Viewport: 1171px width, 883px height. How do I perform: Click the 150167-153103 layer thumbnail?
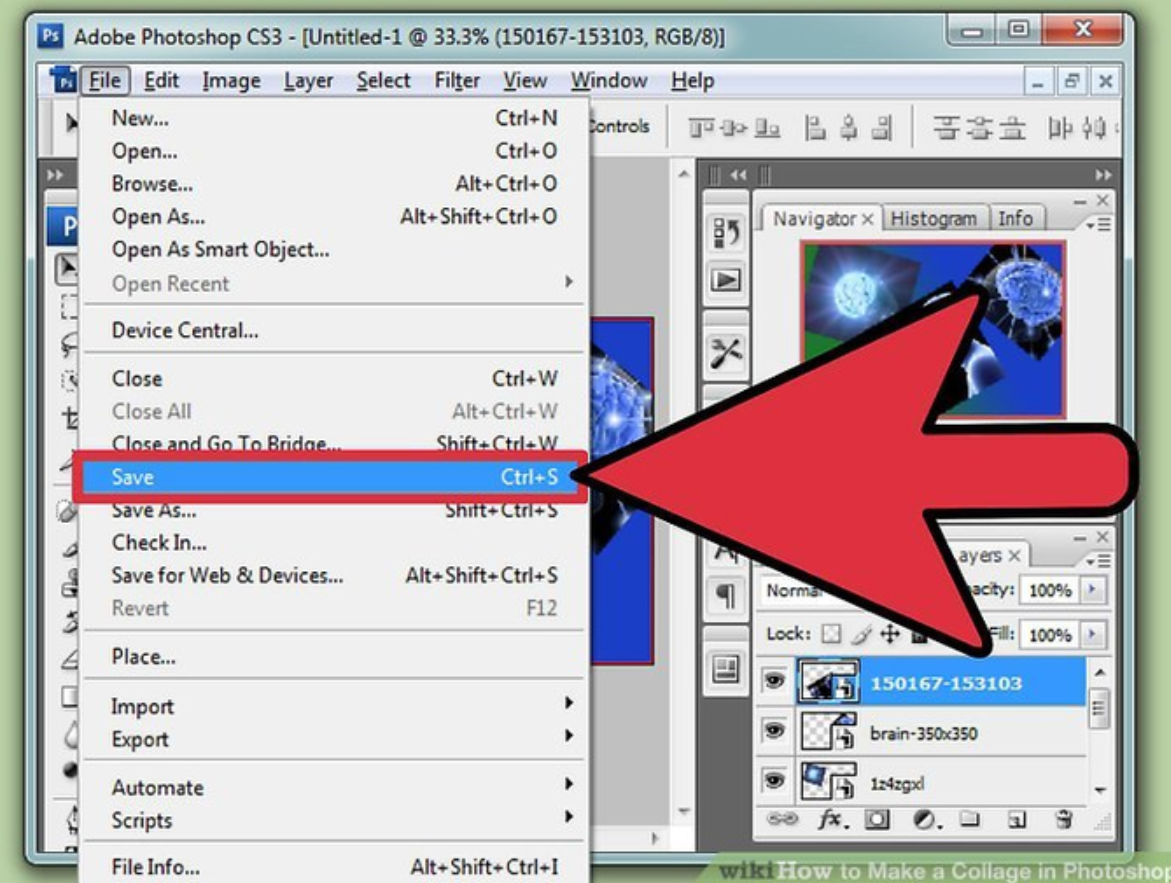(x=828, y=681)
